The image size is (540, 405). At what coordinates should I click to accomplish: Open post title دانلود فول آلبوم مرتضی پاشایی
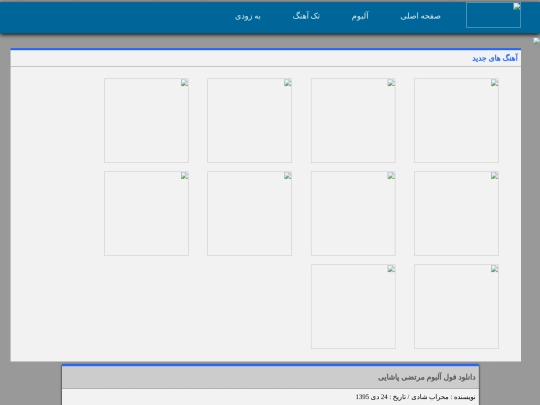427,377
